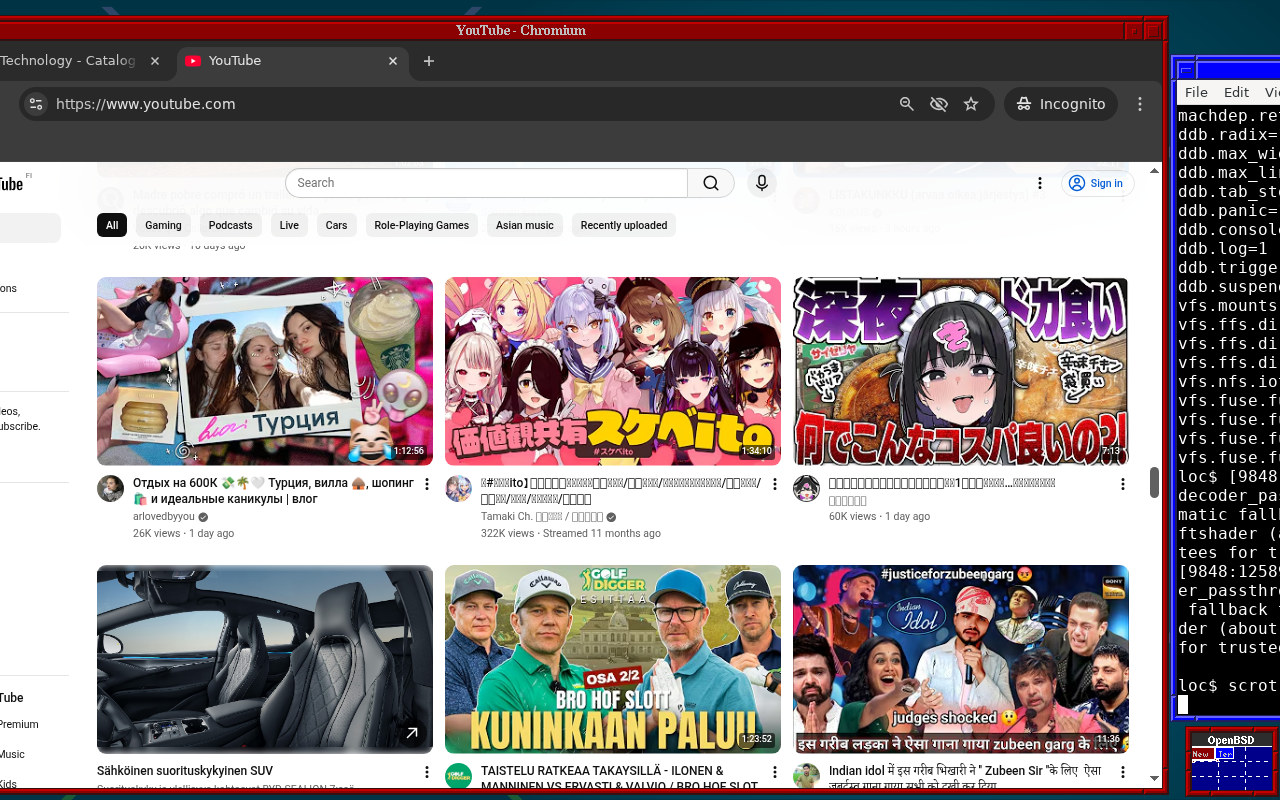The height and width of the screenshot is (800, 1280).
Task: Open YouTube settings three-dot menu
Action: 1040,183
